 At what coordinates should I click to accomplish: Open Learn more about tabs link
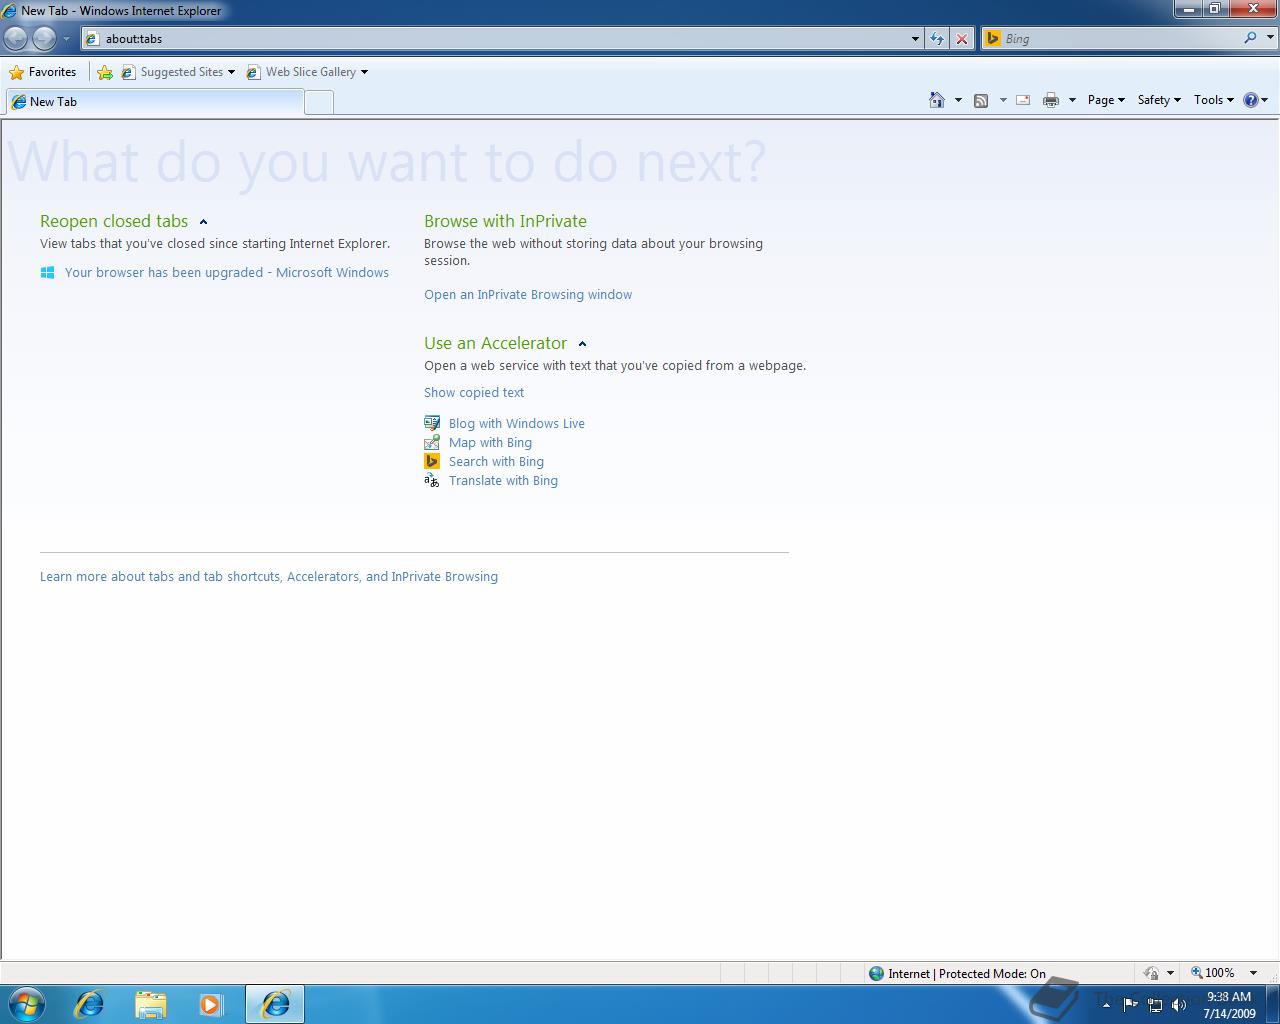point(269,576)
